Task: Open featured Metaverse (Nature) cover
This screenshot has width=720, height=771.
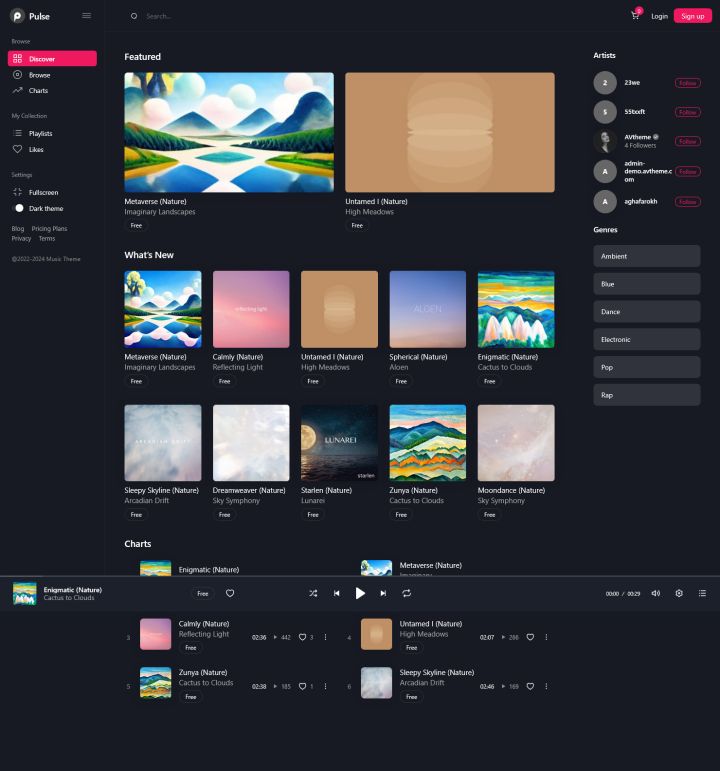Action: 229,132
